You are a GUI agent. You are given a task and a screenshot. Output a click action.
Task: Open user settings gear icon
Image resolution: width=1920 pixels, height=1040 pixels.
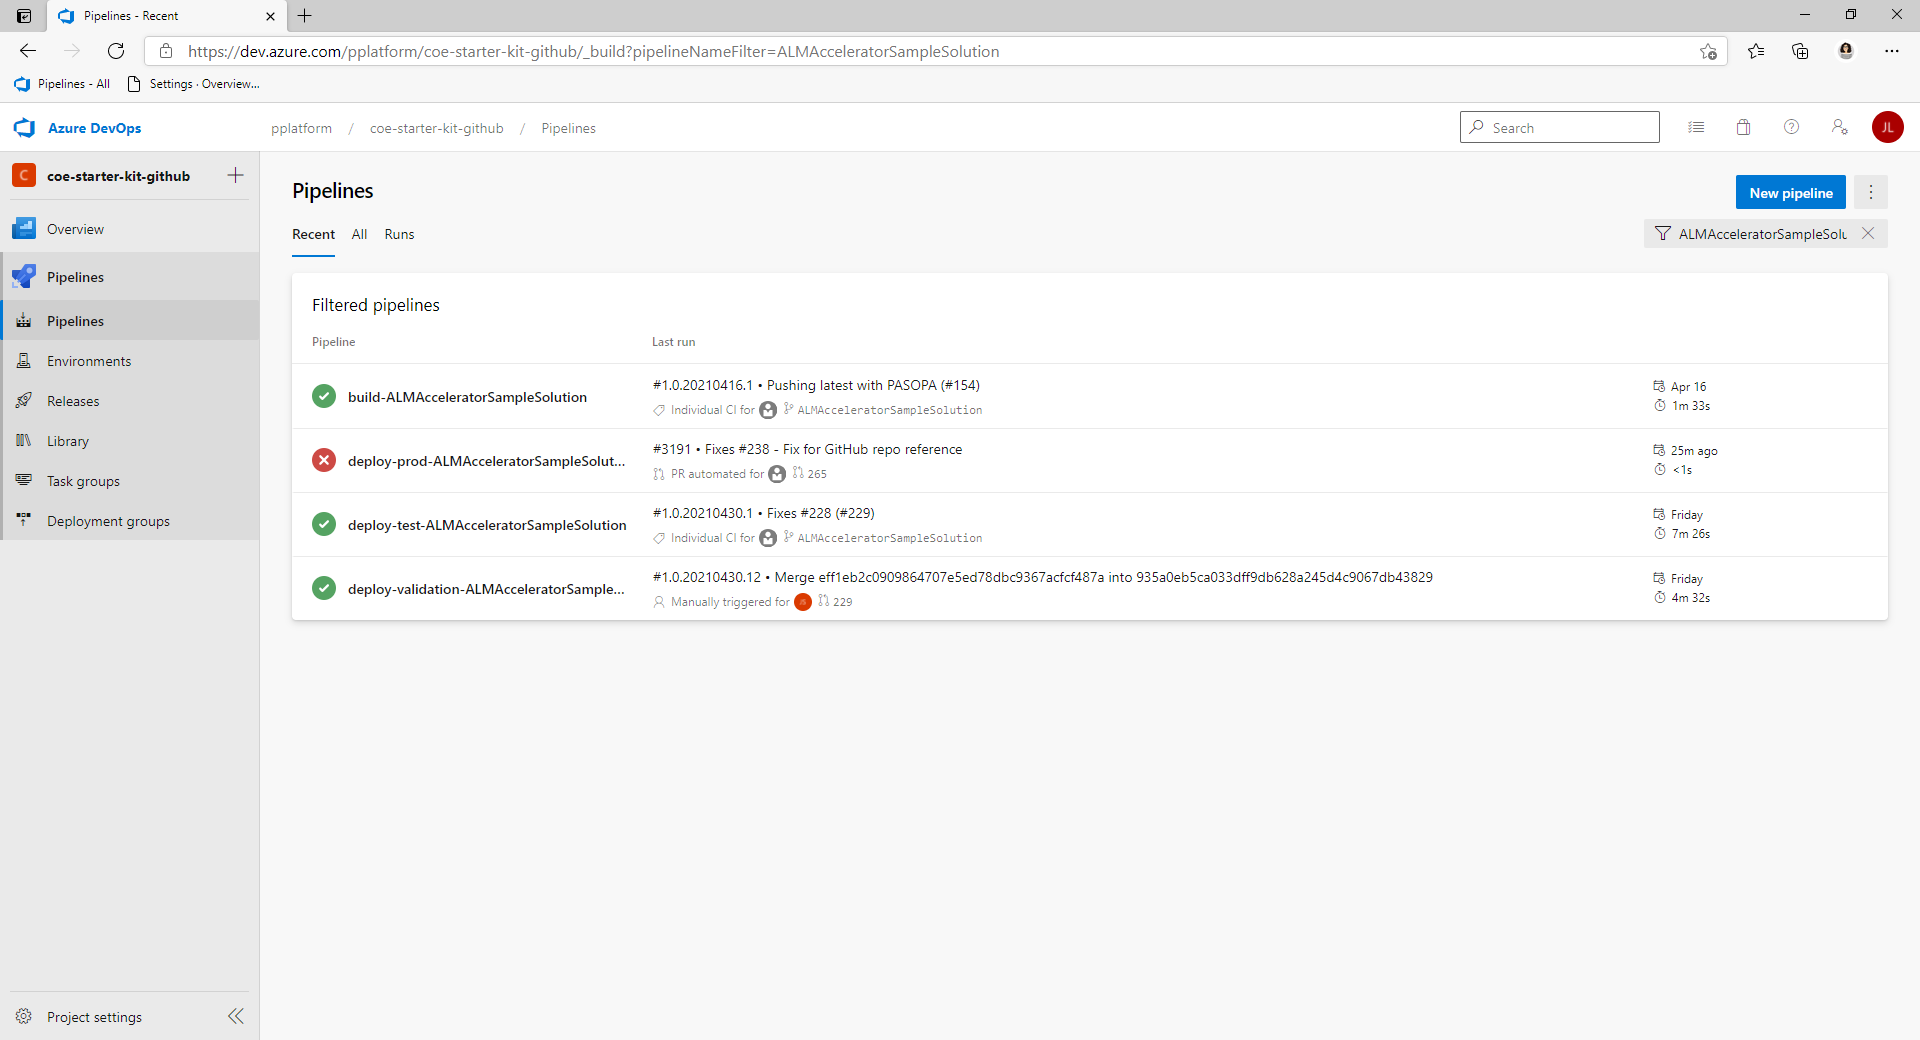tap(1840, 127)
